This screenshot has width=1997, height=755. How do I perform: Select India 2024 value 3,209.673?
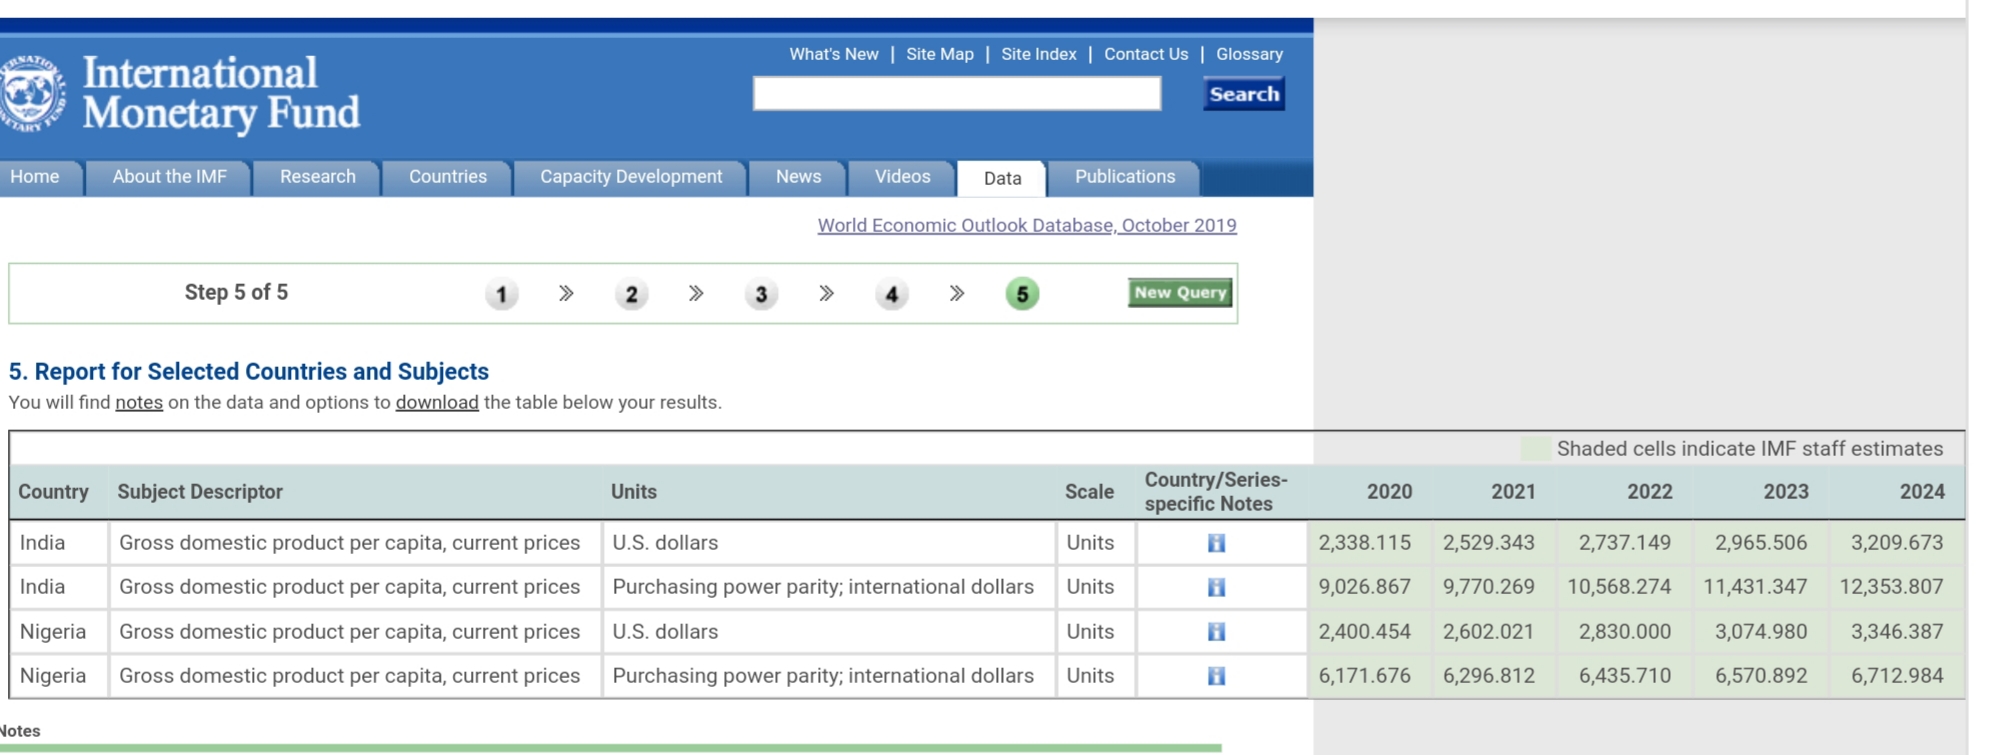pos(1897,543)
